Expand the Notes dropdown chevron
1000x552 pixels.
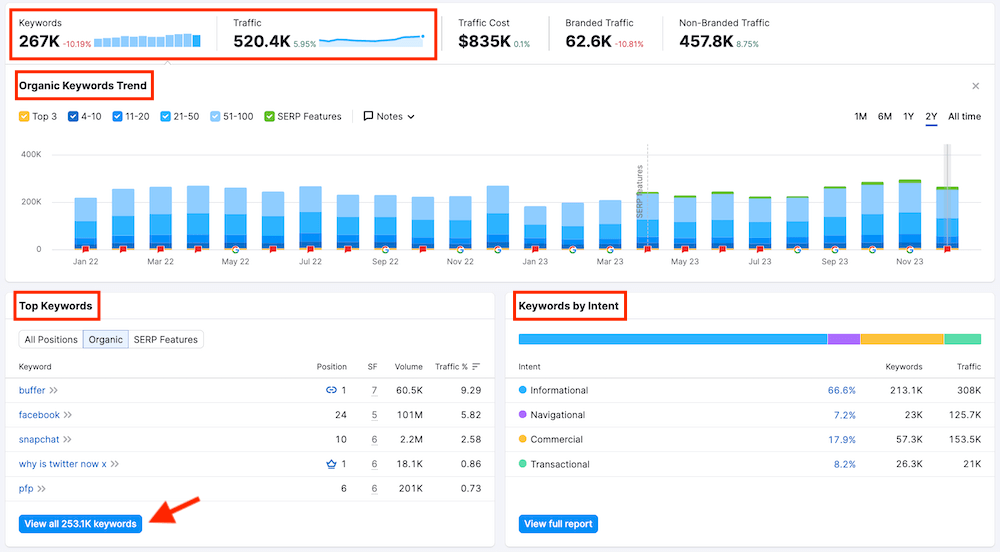pos(411,117)
